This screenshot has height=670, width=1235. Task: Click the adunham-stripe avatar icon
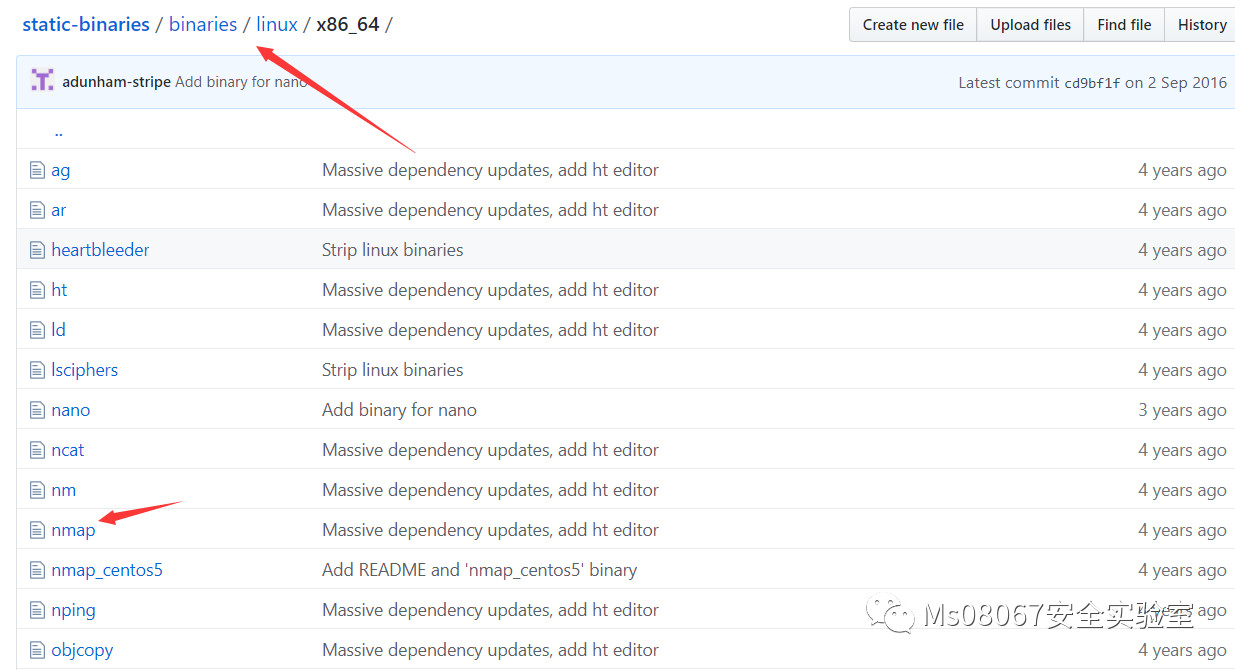click(x=42, y=81)
